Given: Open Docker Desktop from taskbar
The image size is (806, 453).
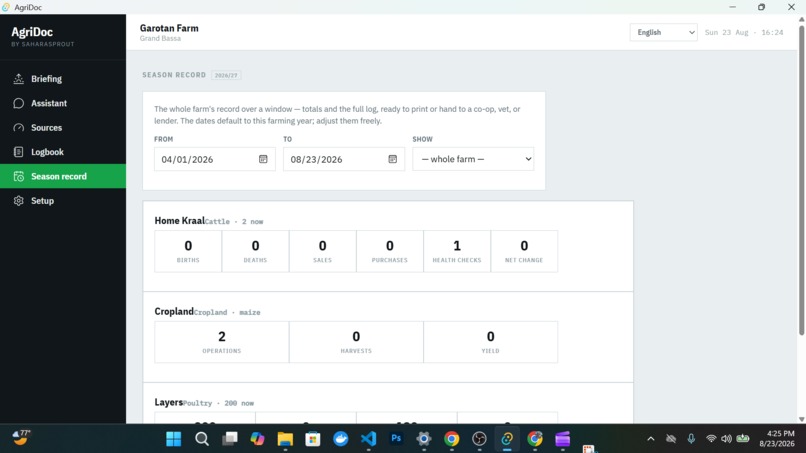Looking at the screenshot, I should [x=340, y=439].
